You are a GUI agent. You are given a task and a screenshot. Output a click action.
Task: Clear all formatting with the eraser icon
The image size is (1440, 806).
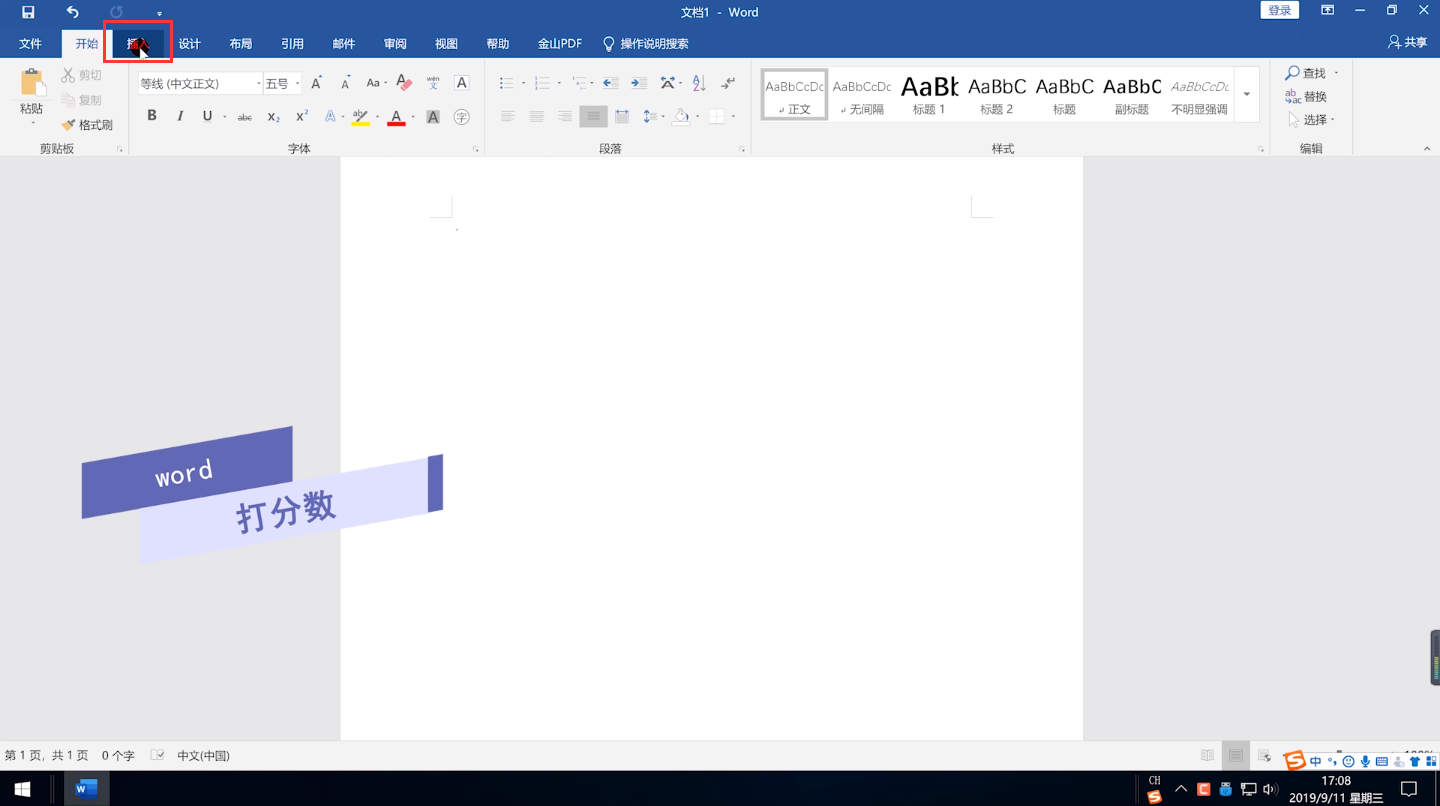[x=404, y=84]
